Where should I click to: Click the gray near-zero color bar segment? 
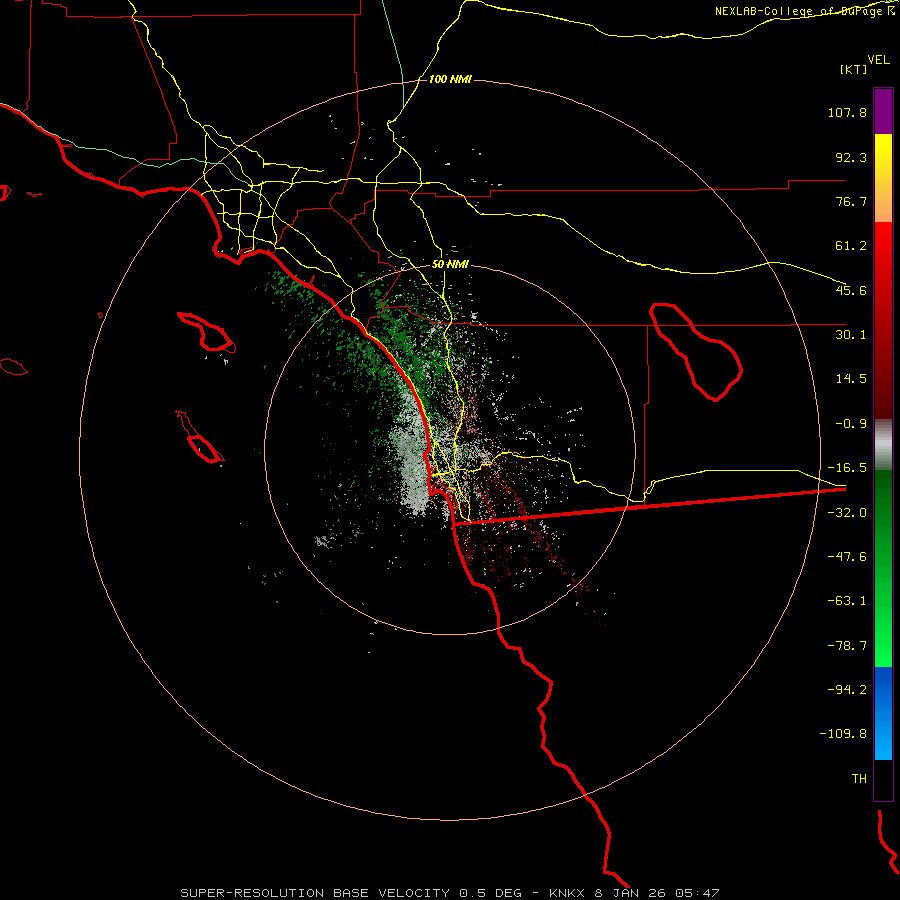(x=883, y=445)
